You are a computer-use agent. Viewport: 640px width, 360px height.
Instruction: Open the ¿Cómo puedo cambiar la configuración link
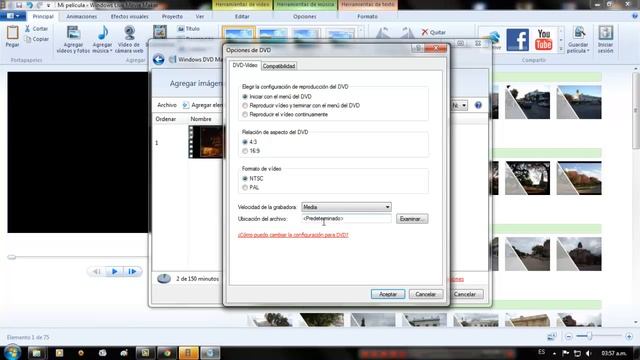click(x=293, y=235)
